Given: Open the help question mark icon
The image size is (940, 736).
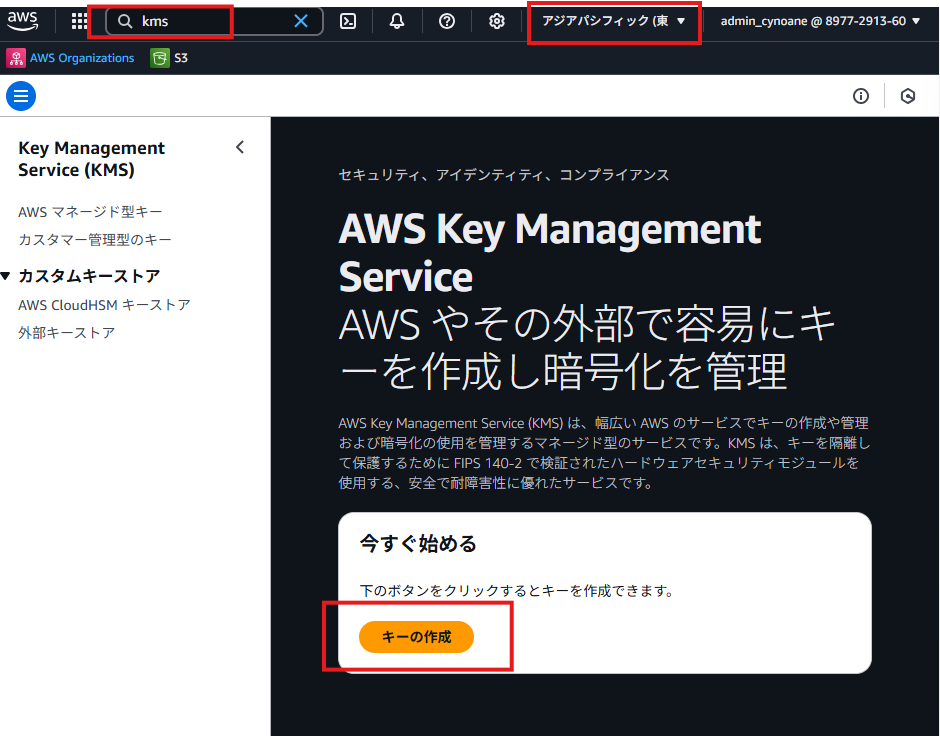Looking at the screenshot, I should pyautogui.click(x=447, y=22).
